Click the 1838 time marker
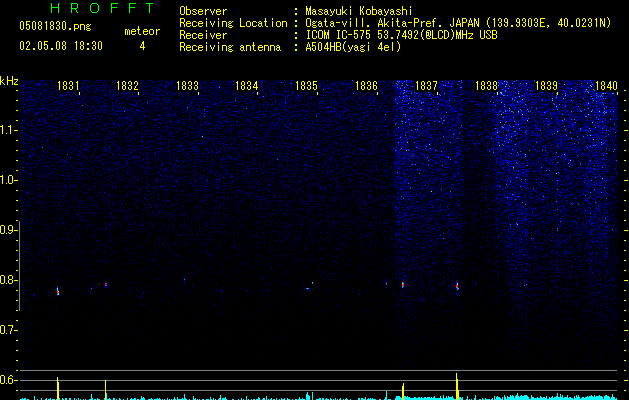Viewport: 629px width, 400px height. tap(486, 86)
